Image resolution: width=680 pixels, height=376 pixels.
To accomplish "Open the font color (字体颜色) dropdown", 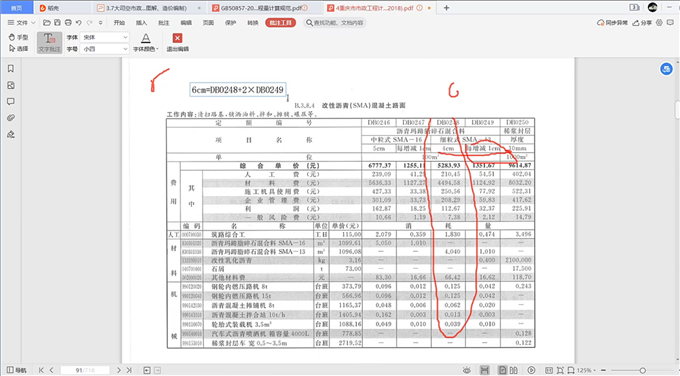I will tap(146, 43).
